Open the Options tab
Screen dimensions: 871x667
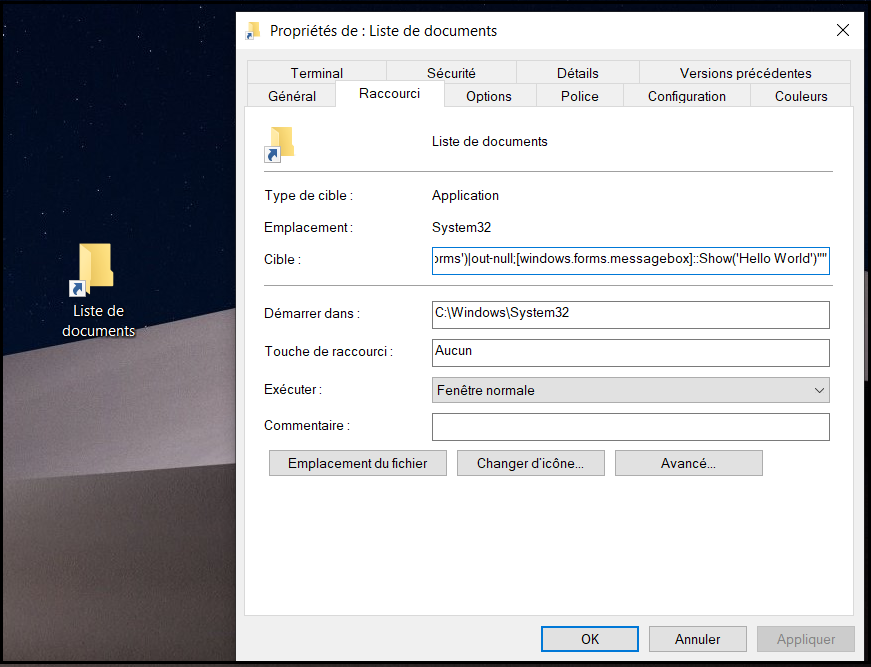click(x=488, y=96)
